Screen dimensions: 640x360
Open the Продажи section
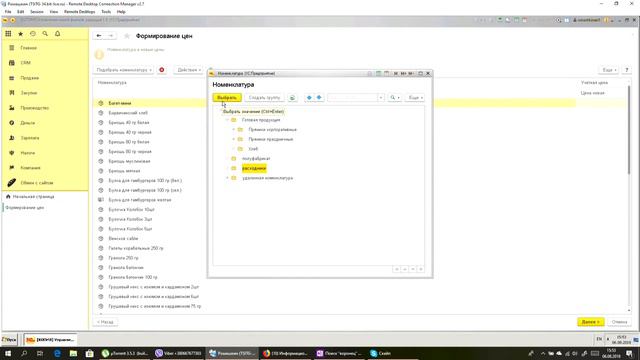click(30, 78)
